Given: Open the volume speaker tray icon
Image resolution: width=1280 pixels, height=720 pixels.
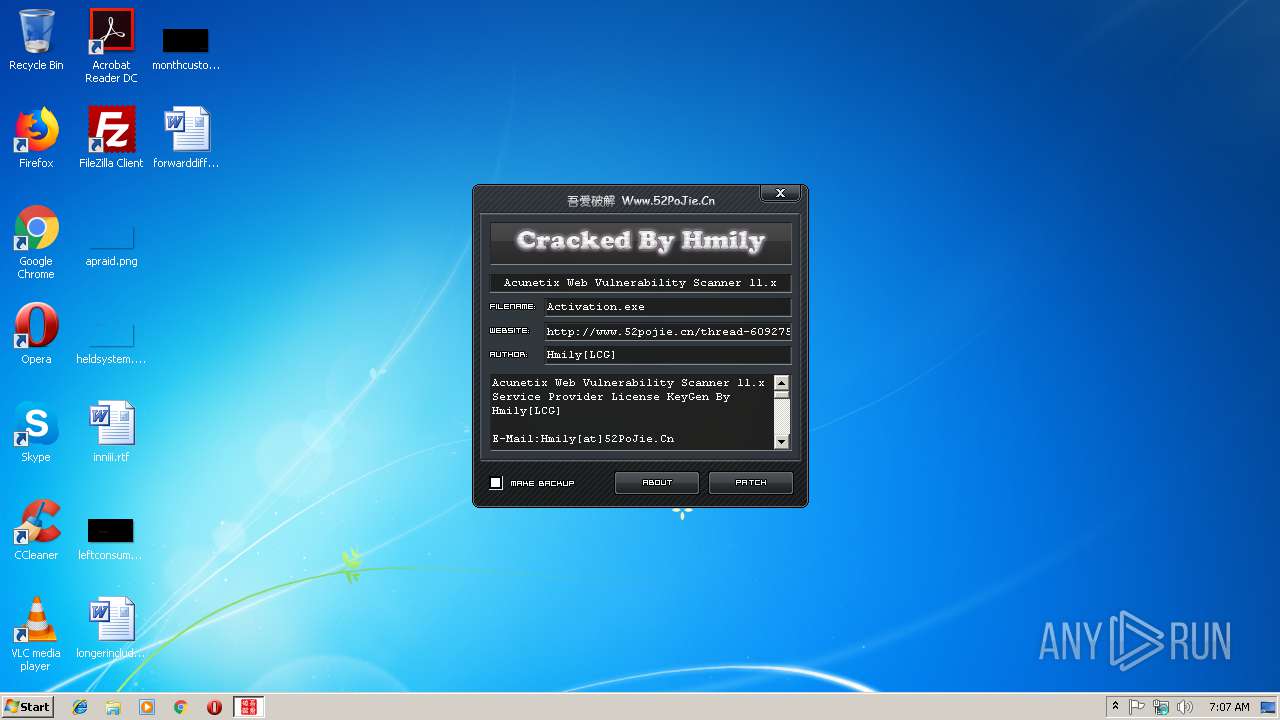Looking at the screenshot, I should click(x=1185, y=707).
